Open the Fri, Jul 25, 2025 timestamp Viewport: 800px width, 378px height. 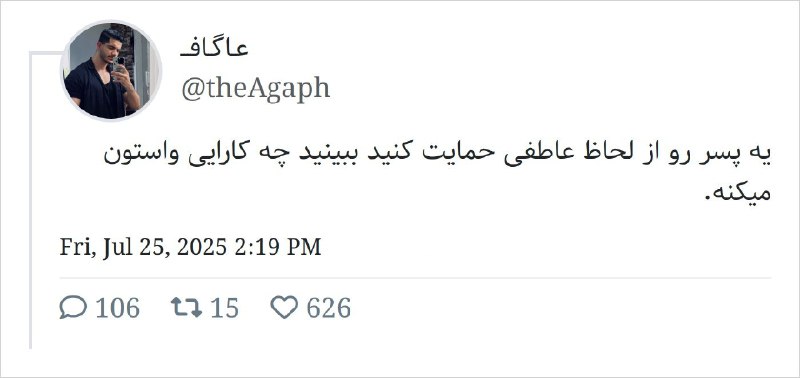(x=190, y=247)
